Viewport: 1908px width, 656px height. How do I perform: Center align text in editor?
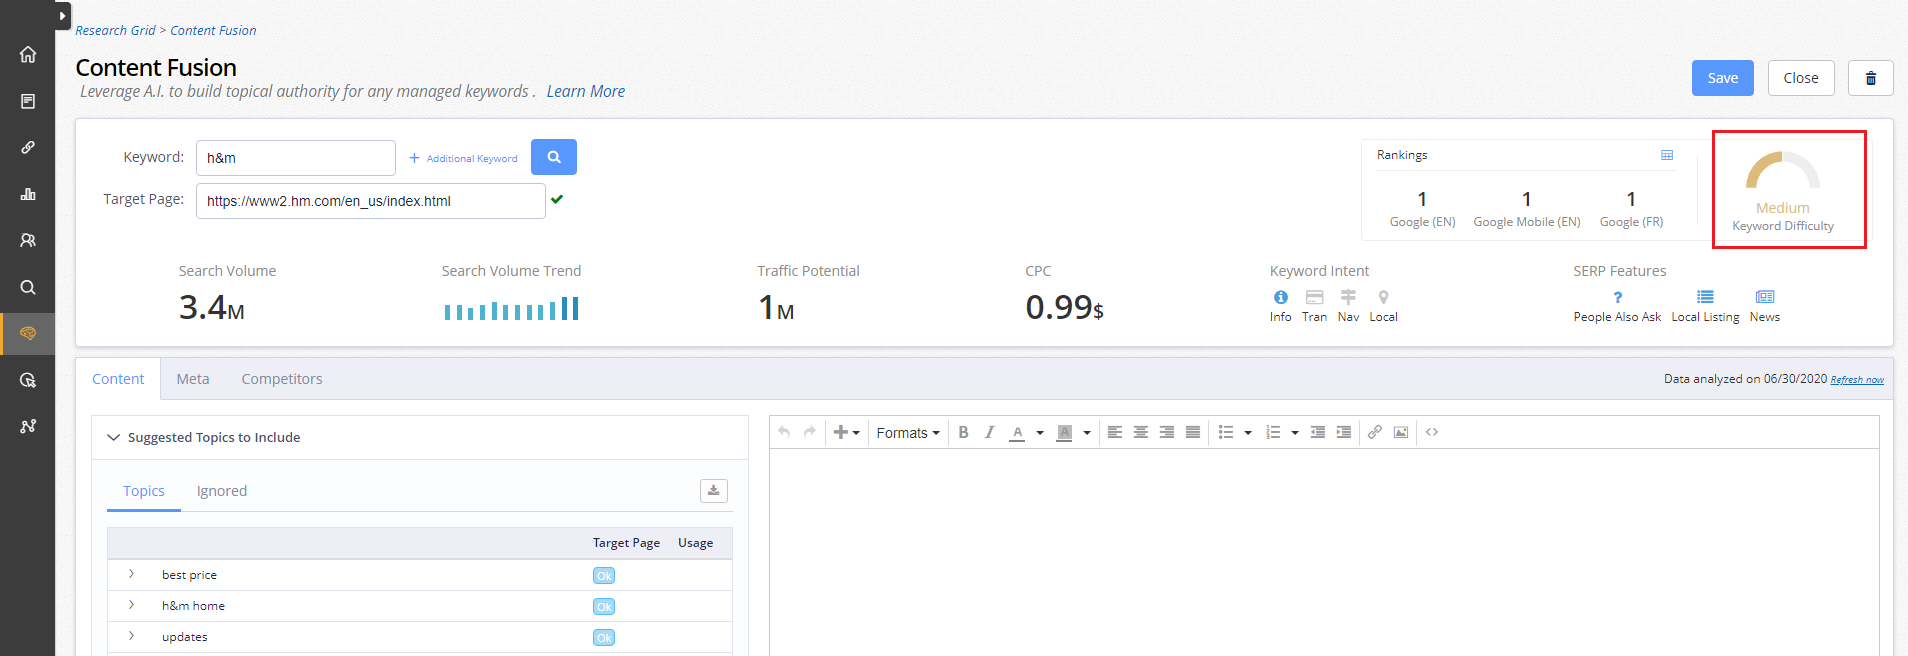point(1140,432)
